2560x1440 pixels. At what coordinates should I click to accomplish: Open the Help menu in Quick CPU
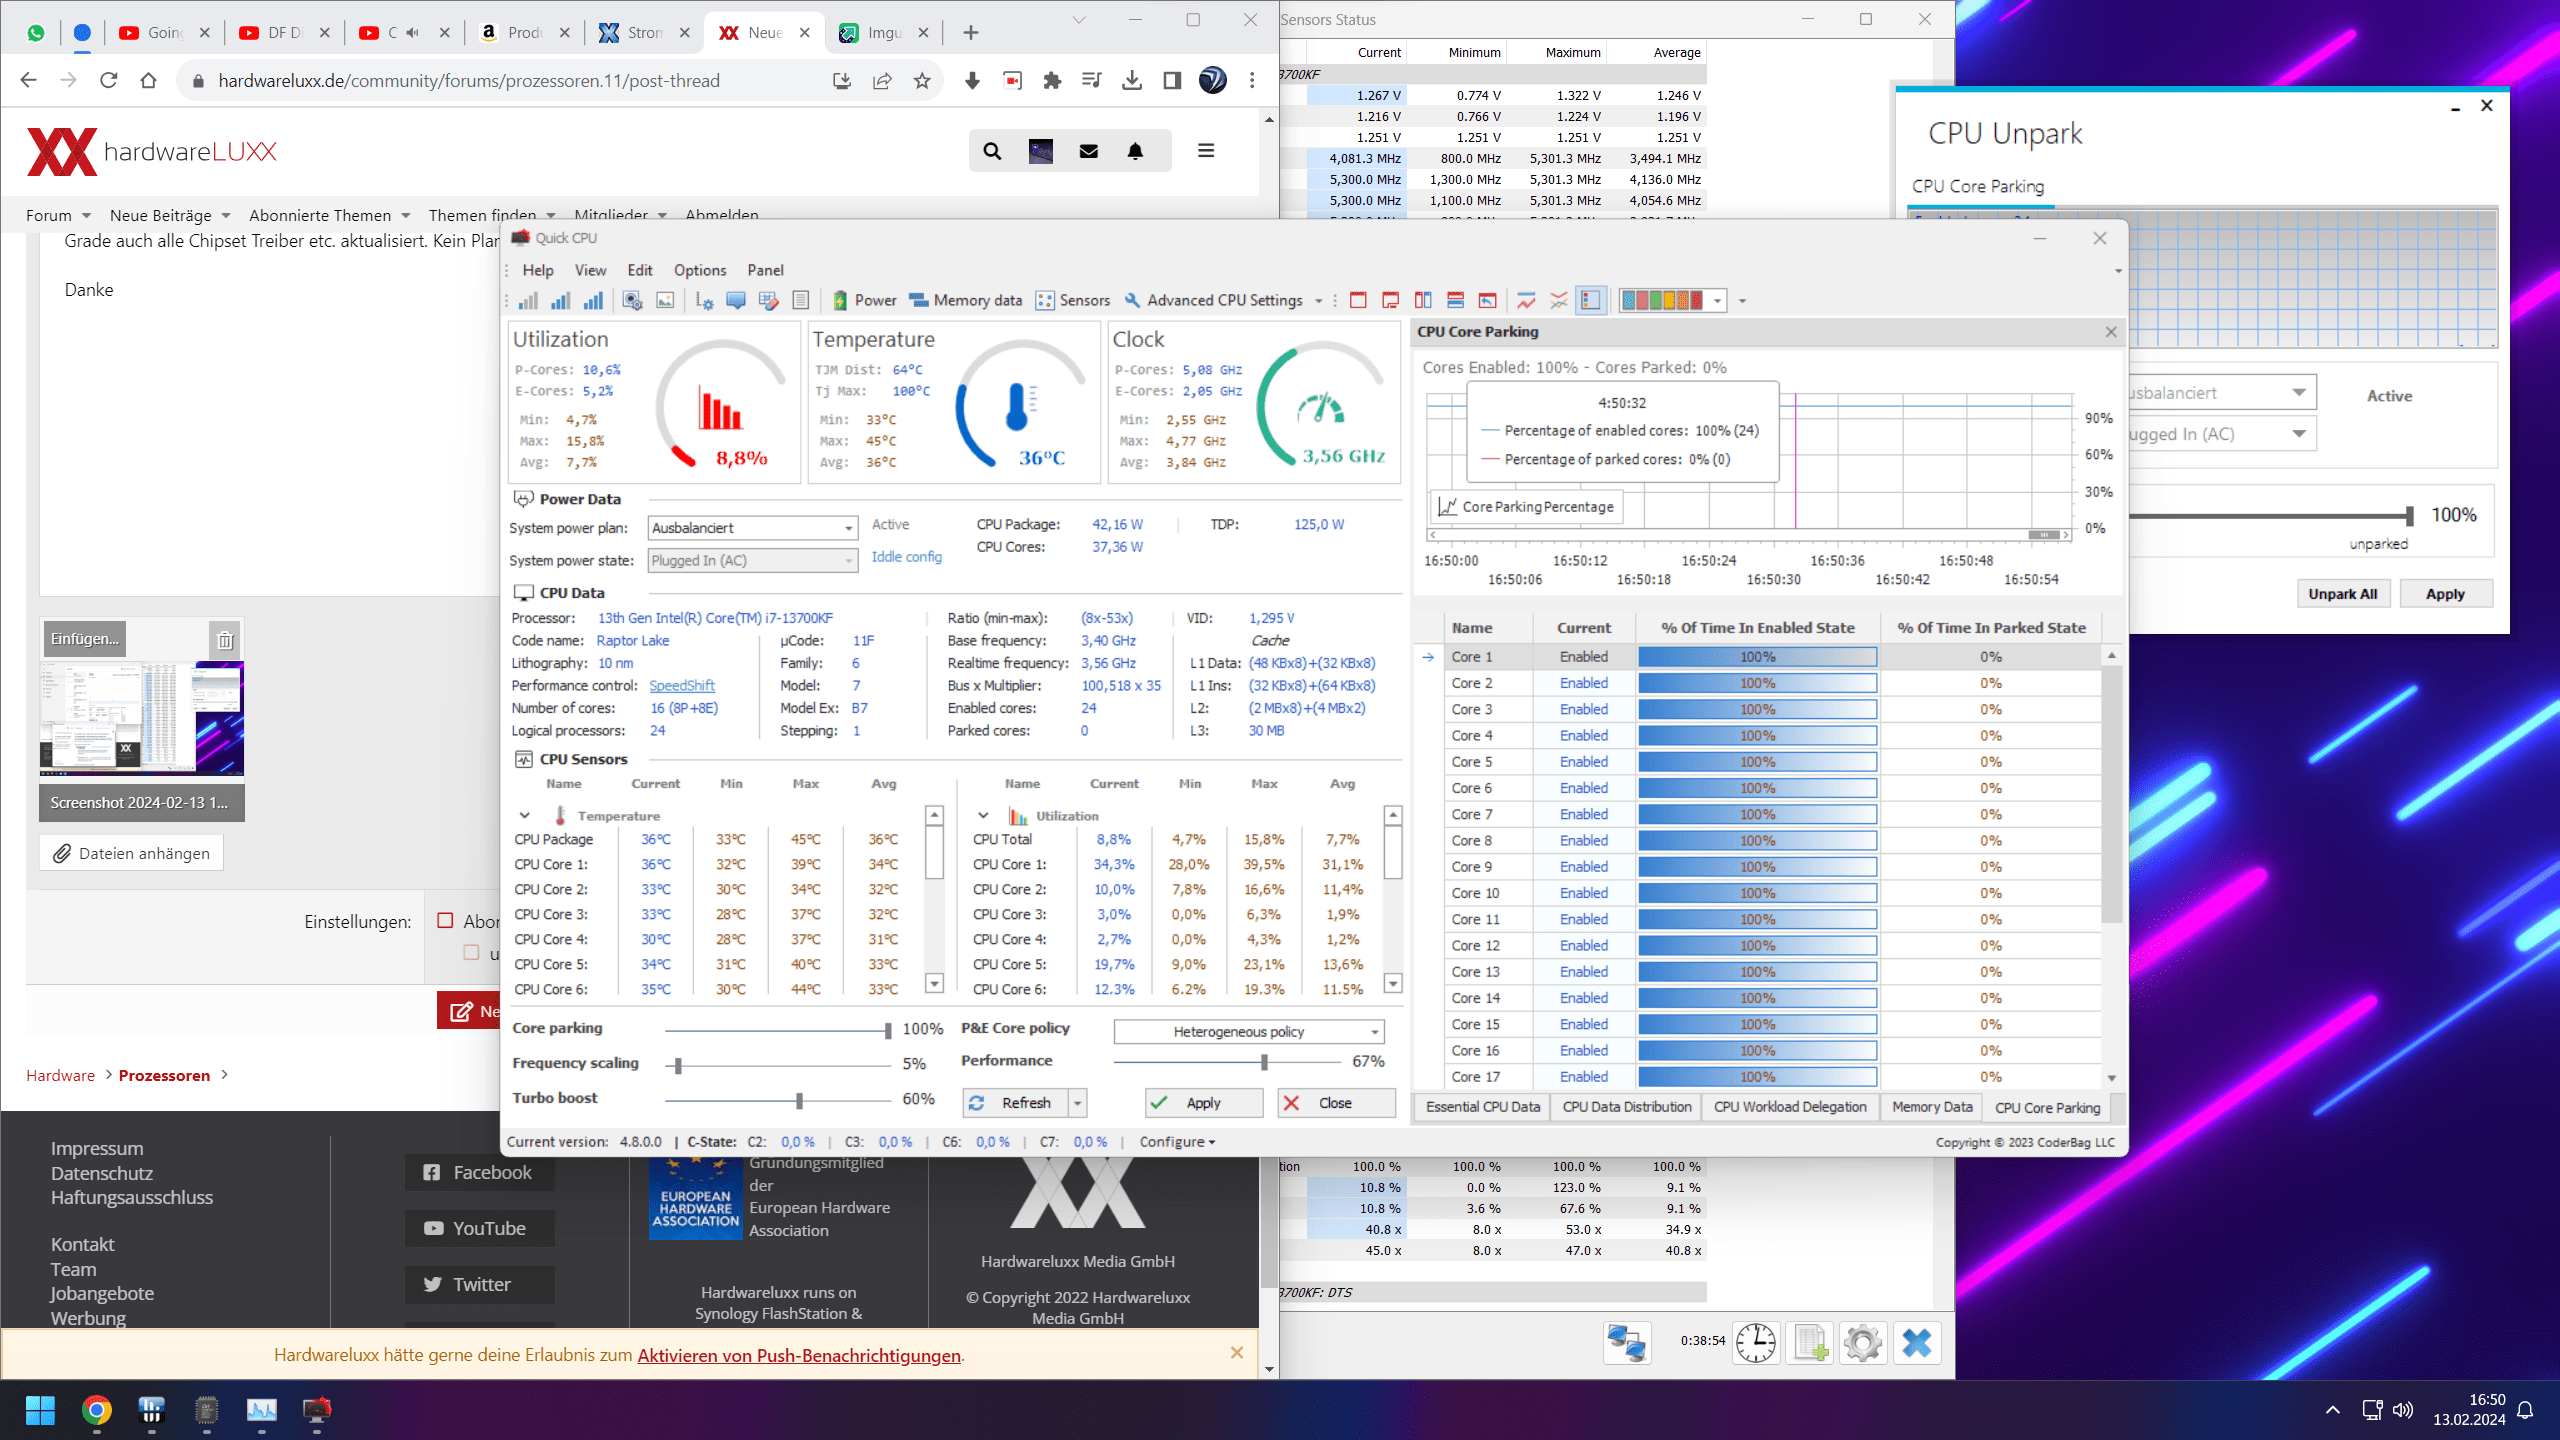pos(538,270)
